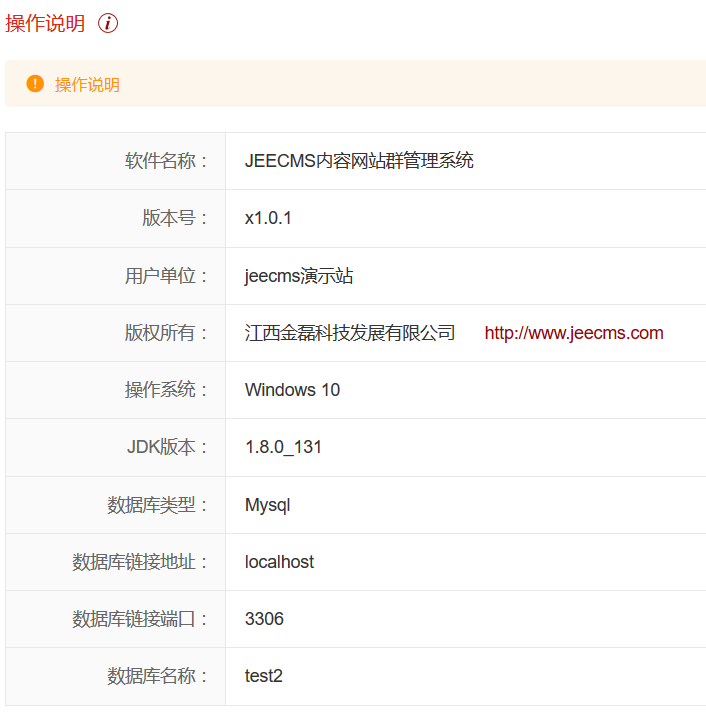Image resolution: width=706 pixels, height=728 pixels.
Task: Select the Windows 10 value
Action: 292,390
